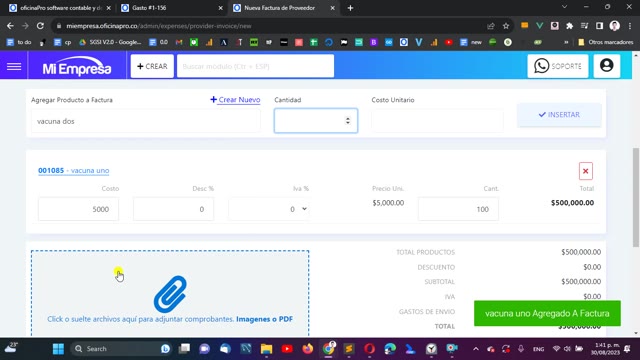Click the paperclip attachment icon
Image resolution: width=640 pixels, height=360 pixels.
pos(170,294)
